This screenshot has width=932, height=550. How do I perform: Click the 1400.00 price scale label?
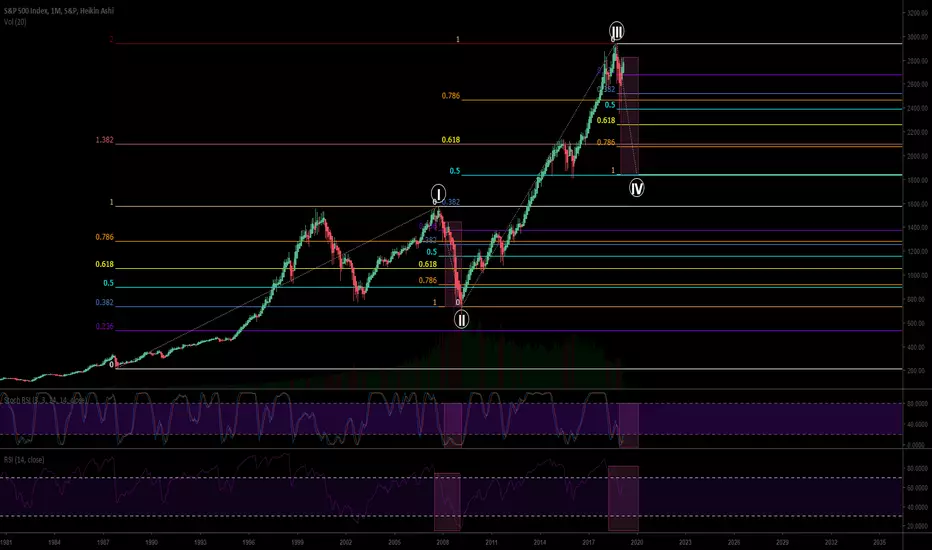click(x=918, y=228)
